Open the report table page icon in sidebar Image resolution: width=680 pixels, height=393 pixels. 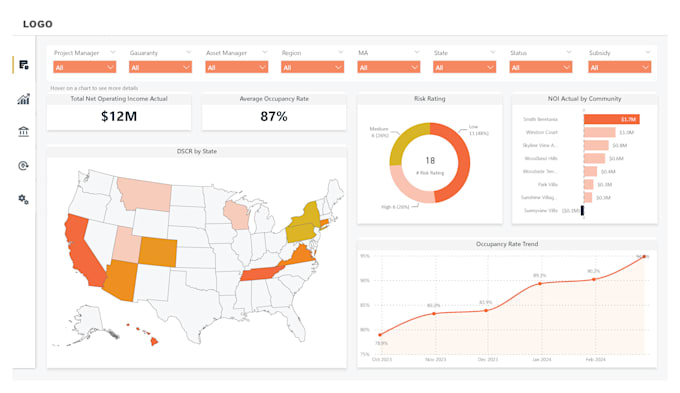(23, 65)
